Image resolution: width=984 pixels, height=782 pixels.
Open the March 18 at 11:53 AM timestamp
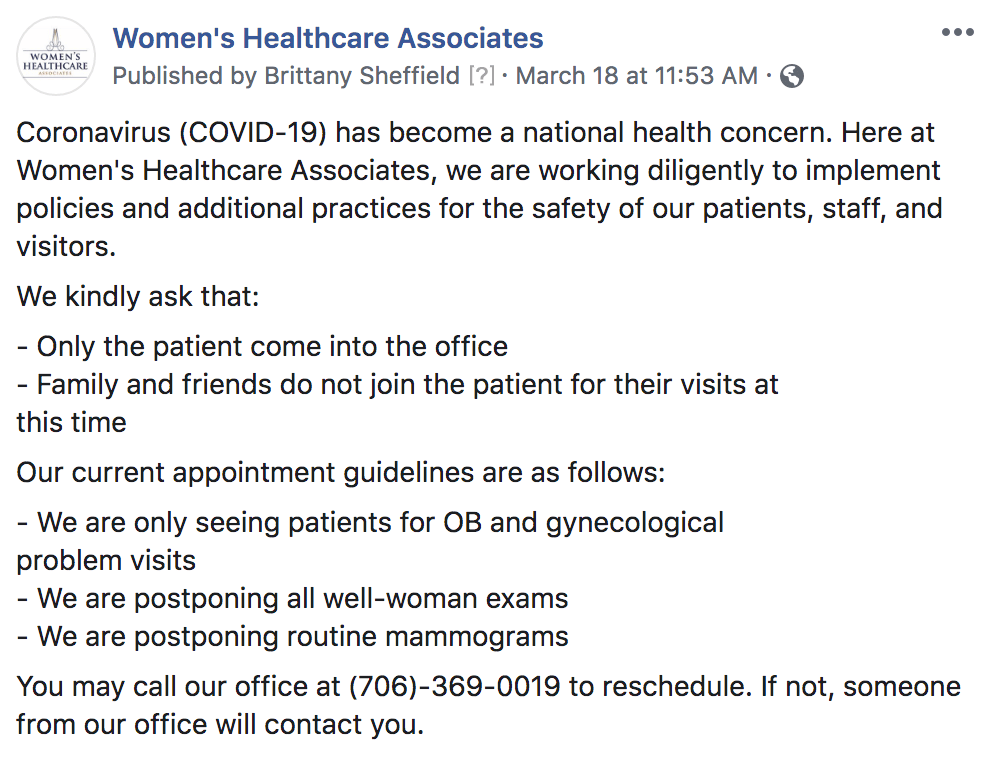pyautogui.click(x=637, y=76)
